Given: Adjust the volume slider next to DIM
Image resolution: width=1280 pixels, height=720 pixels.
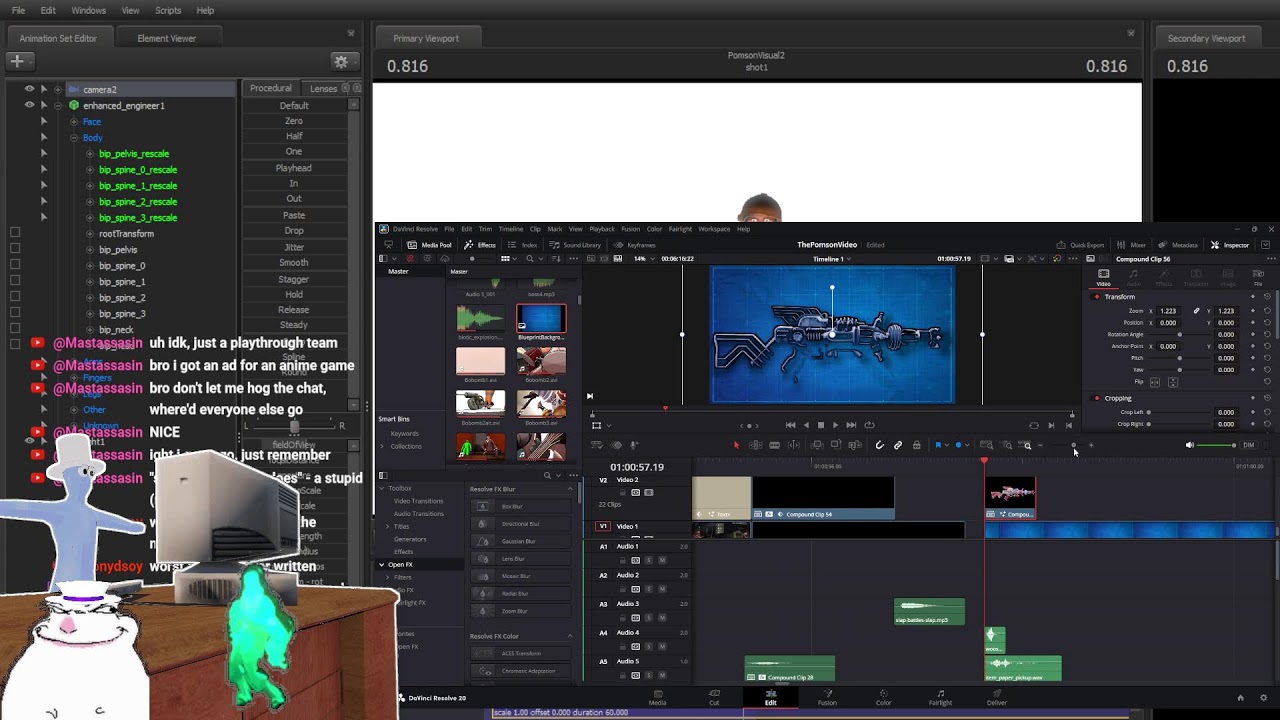Looking at the screenshot, I should pyautogui.click(x=1216, y=445).
